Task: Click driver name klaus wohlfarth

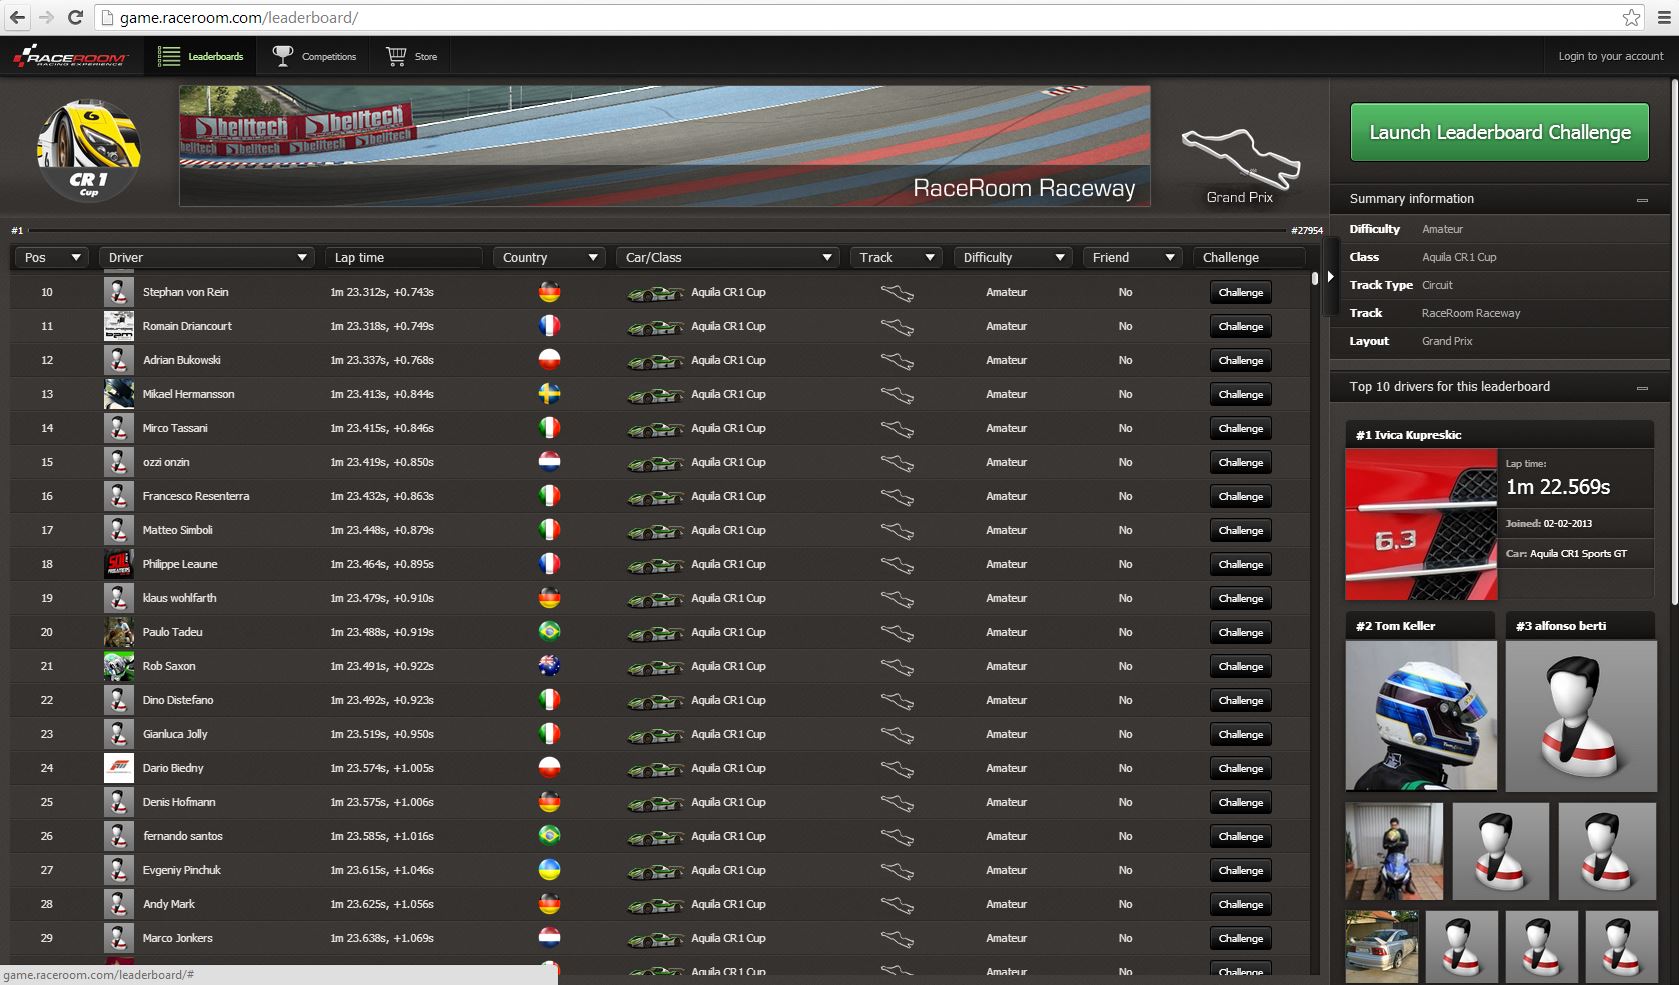Action: [x=179, y=598]
